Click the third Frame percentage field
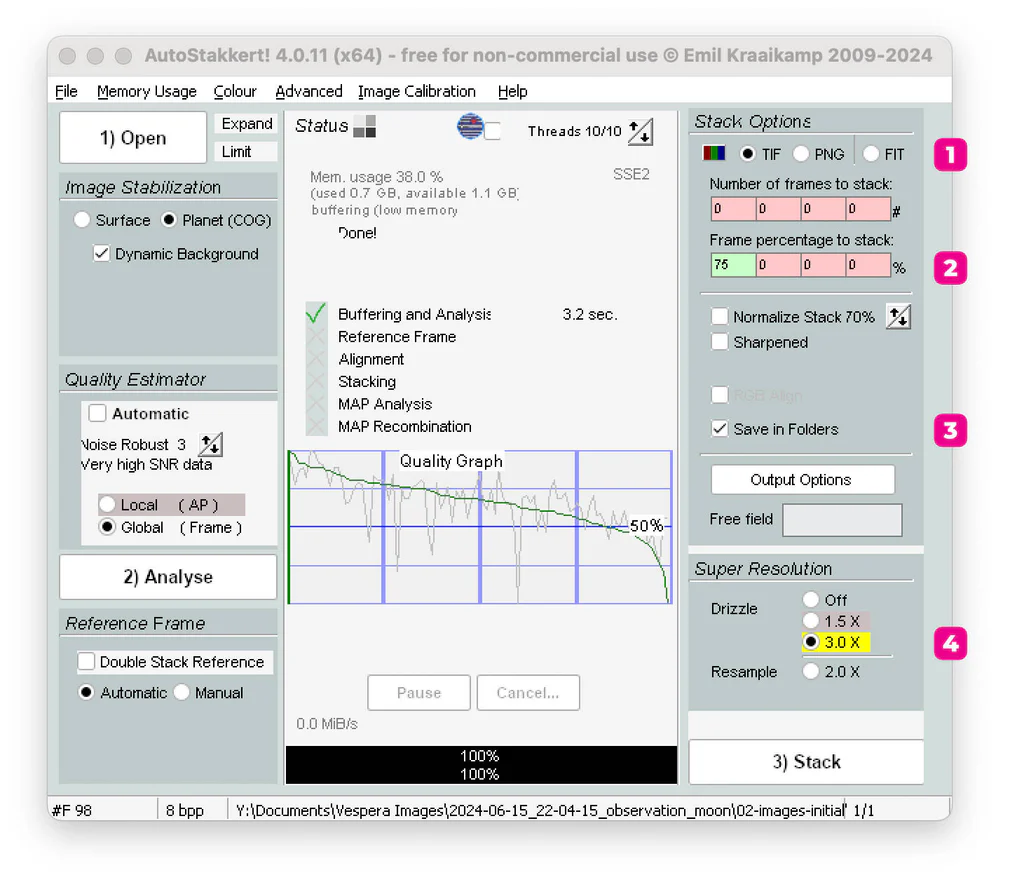This screenshot has height=896, width=1024. pyautogui.click(x=823, y=265)
